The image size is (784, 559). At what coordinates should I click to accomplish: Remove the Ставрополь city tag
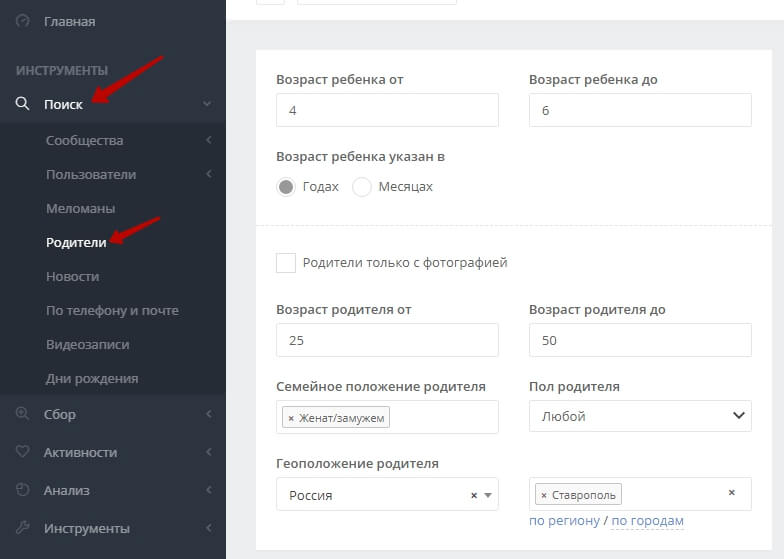tap(543, 495)
